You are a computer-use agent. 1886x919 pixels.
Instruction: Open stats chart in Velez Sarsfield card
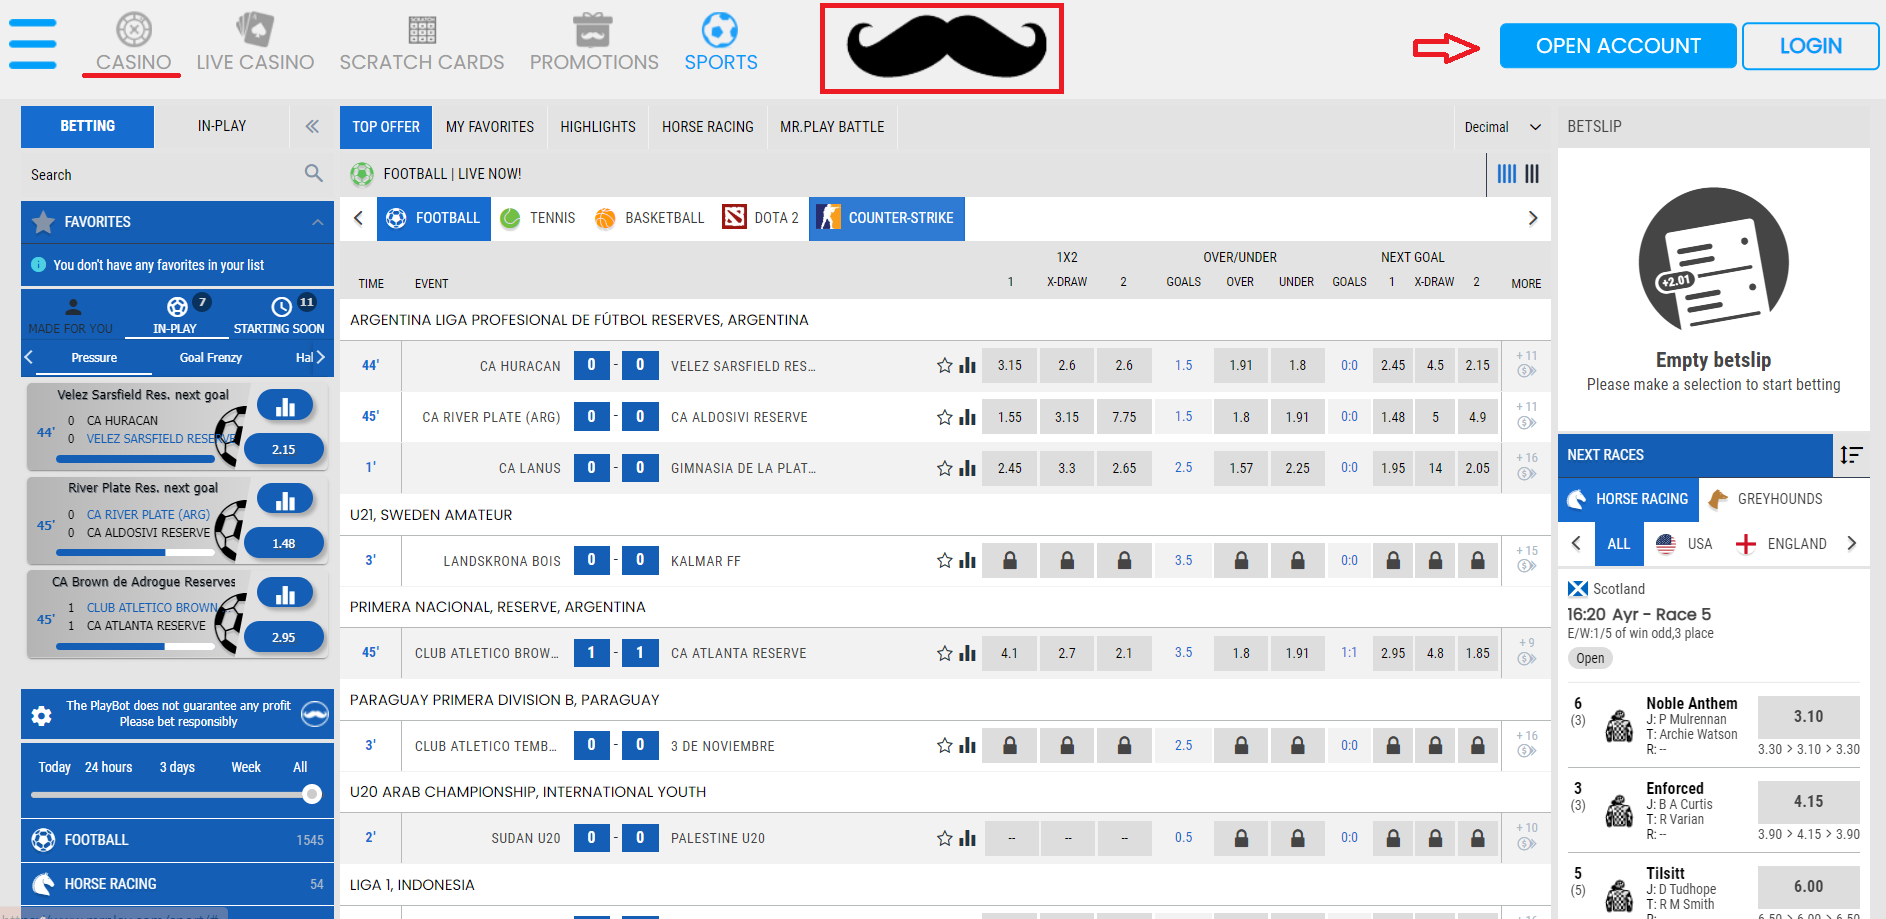pos(285,406)
